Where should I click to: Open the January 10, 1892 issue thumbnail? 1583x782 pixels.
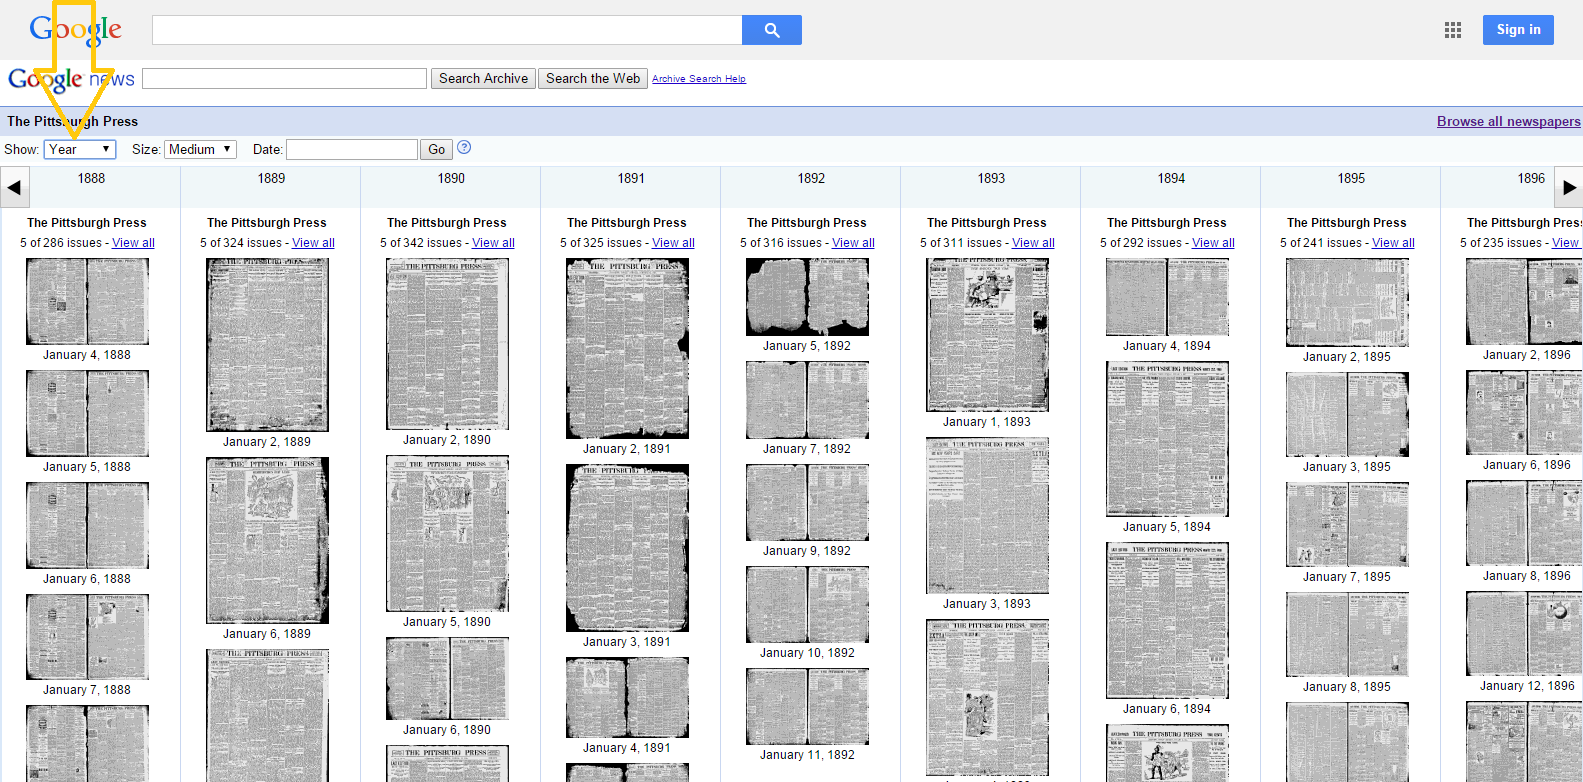(807, 604)
